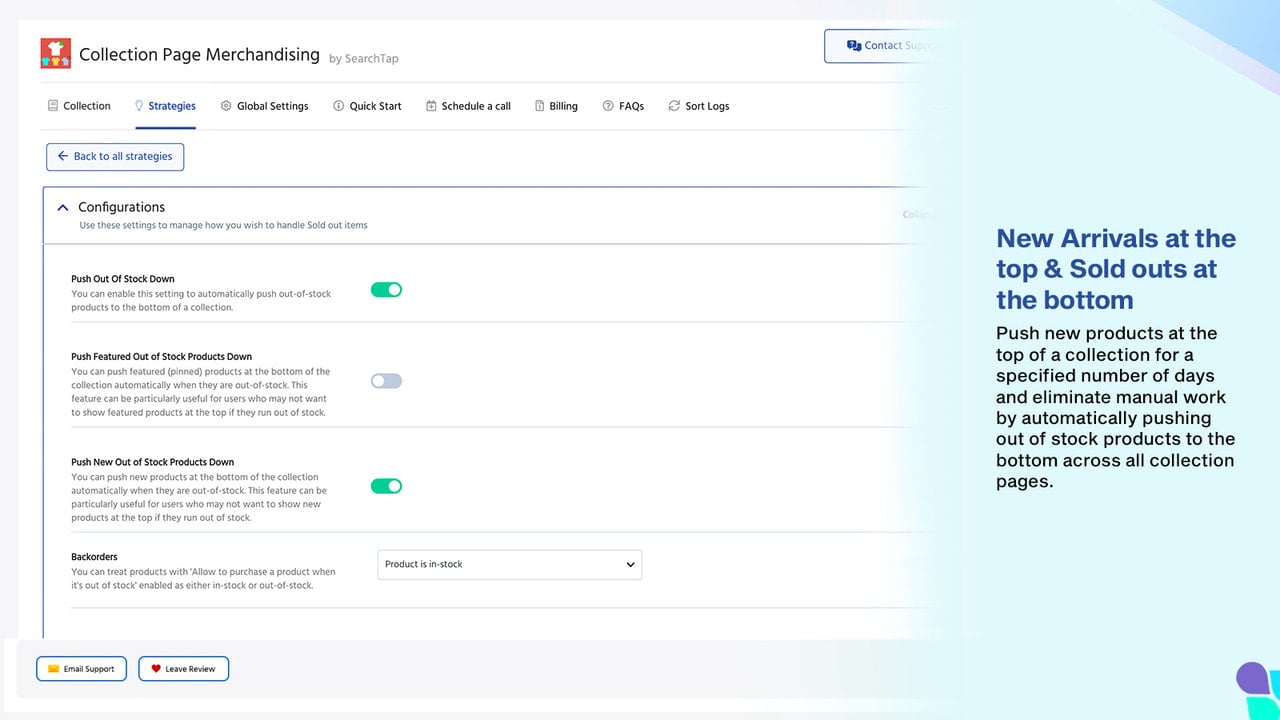The image size is (1280, 720).
Task: Open the Schedule a call tab
Action: click(468, 106)
